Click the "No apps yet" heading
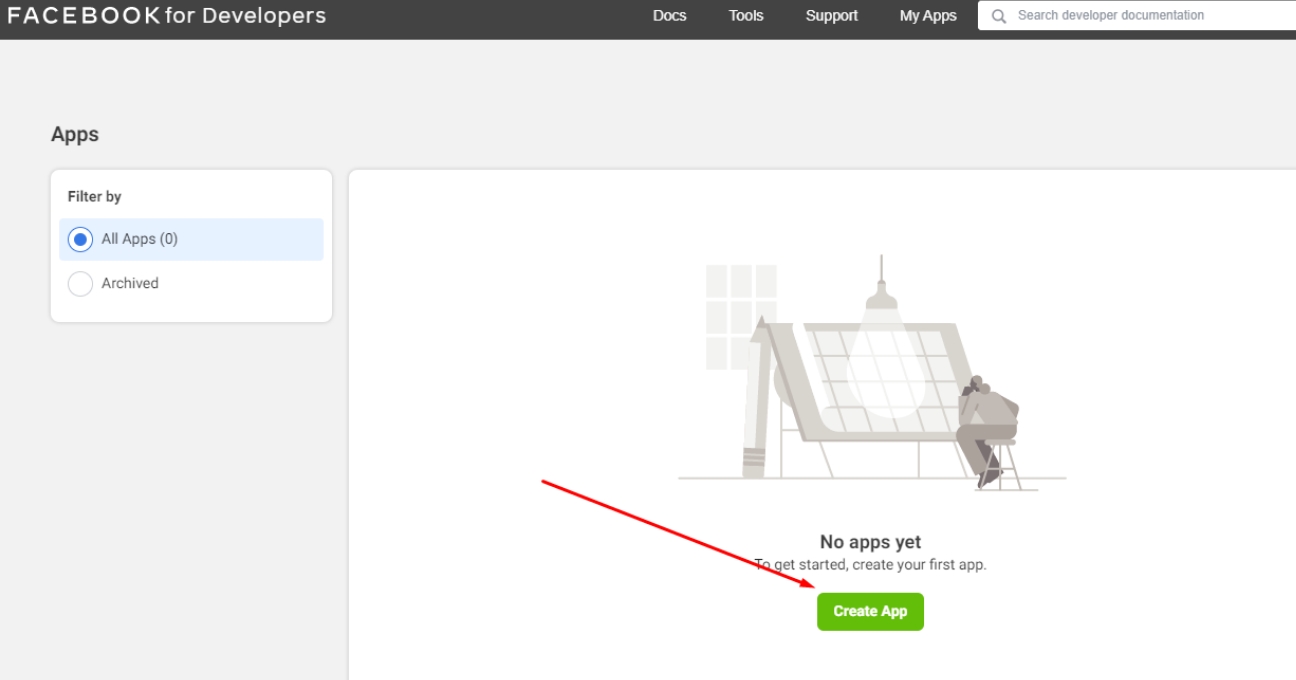 click(870, 542)
